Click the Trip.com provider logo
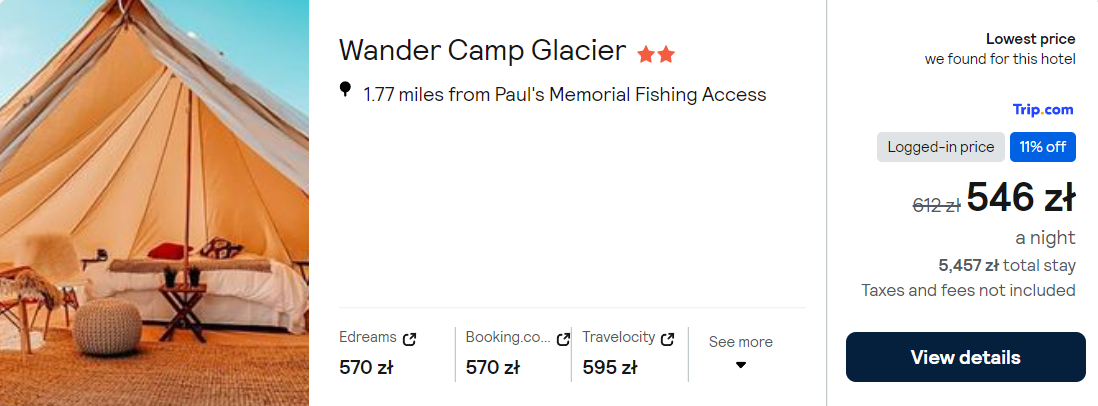Image resolution: width=1098 pixels, height=406 pixels. (x=1043, y=110)
